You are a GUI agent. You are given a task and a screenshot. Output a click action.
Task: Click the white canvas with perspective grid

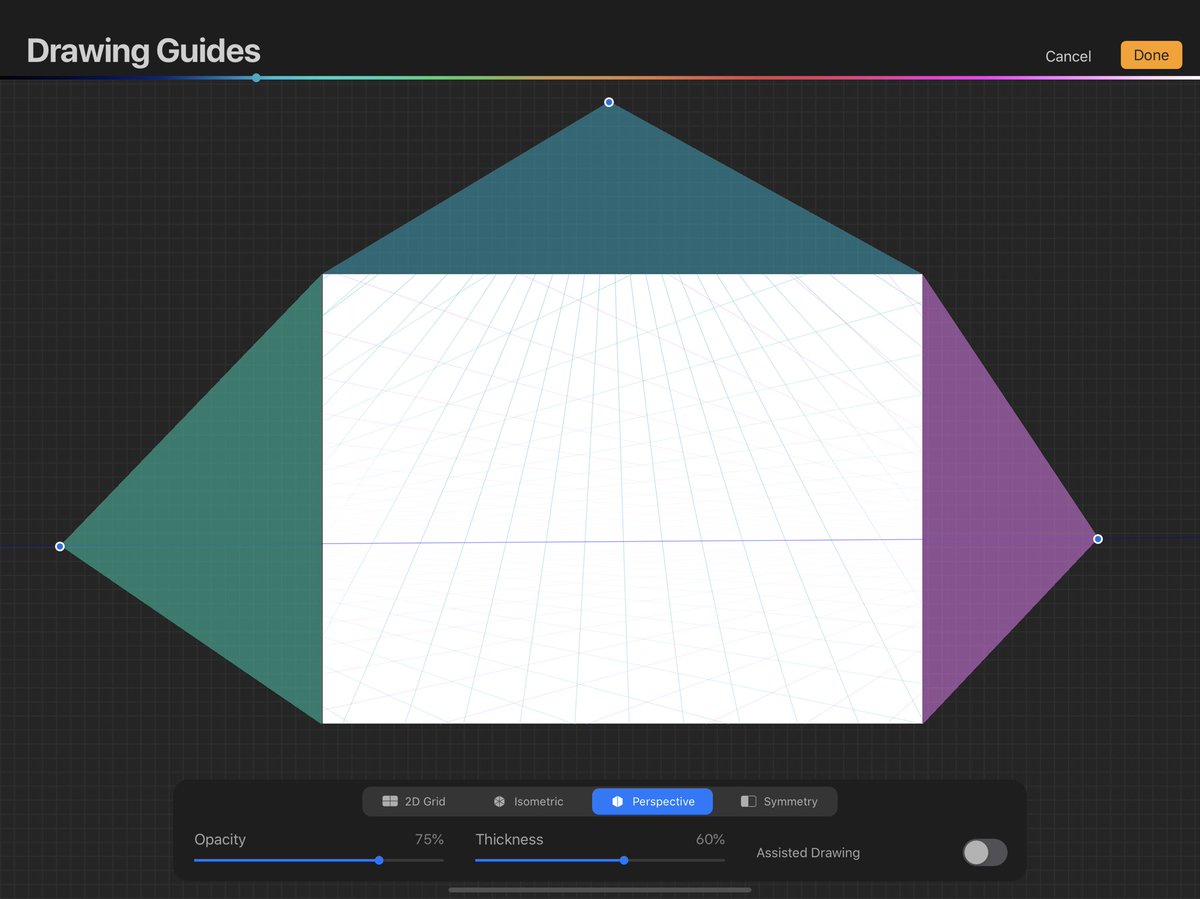pyautogui.click(x=622, y=498)
